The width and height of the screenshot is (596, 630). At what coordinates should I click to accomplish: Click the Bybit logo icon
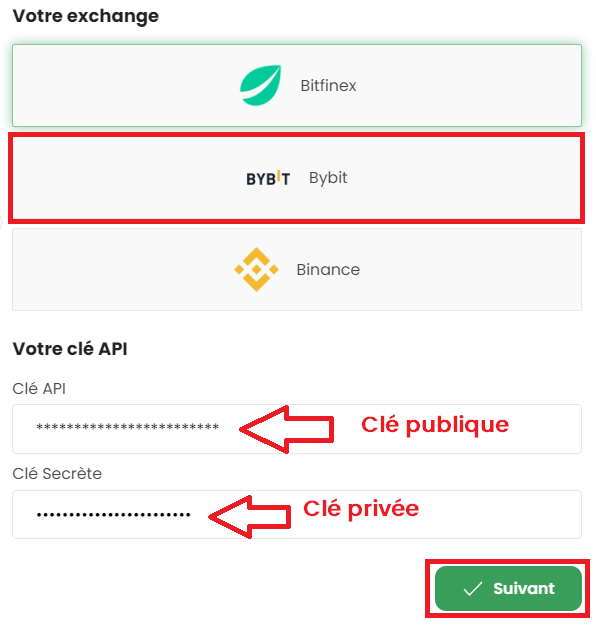pos(268,178)
